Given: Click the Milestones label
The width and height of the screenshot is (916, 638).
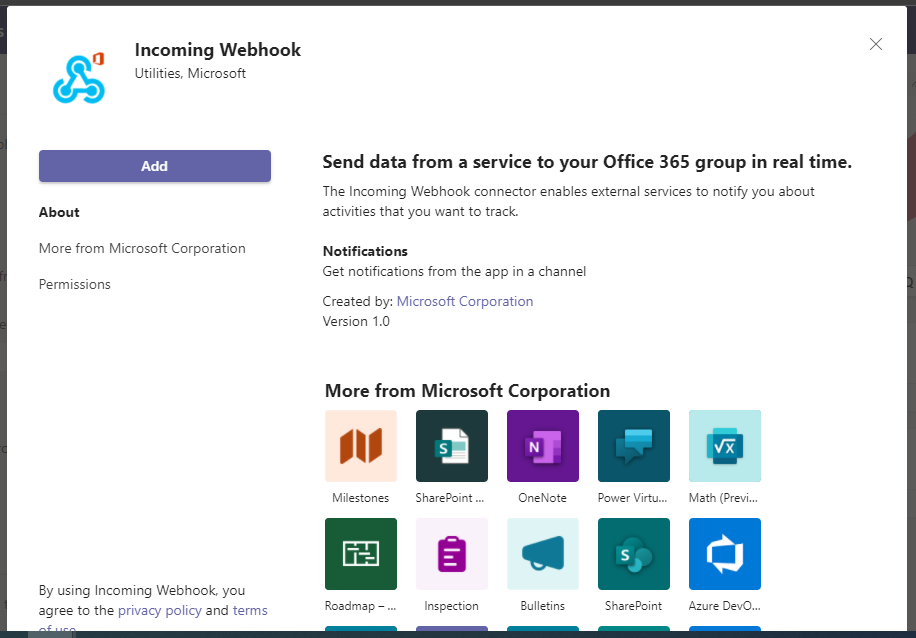Looking at the screenshot, I should [360, 498].
